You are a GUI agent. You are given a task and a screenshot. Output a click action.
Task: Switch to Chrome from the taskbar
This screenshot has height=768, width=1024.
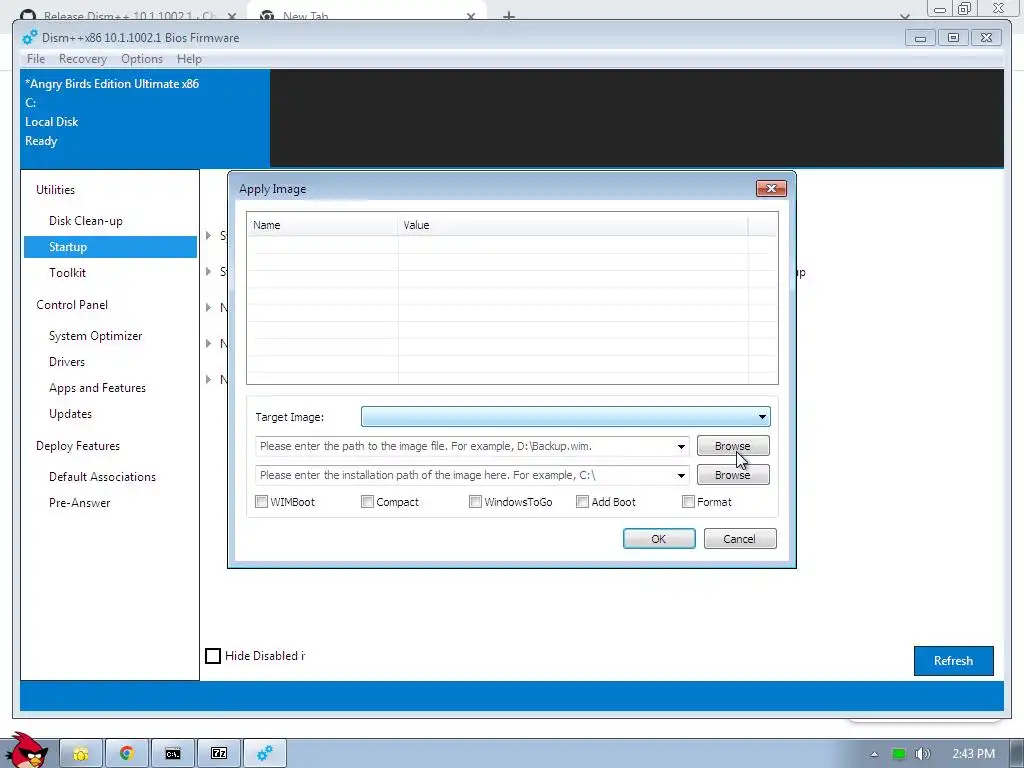pyautogui.click(x=127, y=754)
